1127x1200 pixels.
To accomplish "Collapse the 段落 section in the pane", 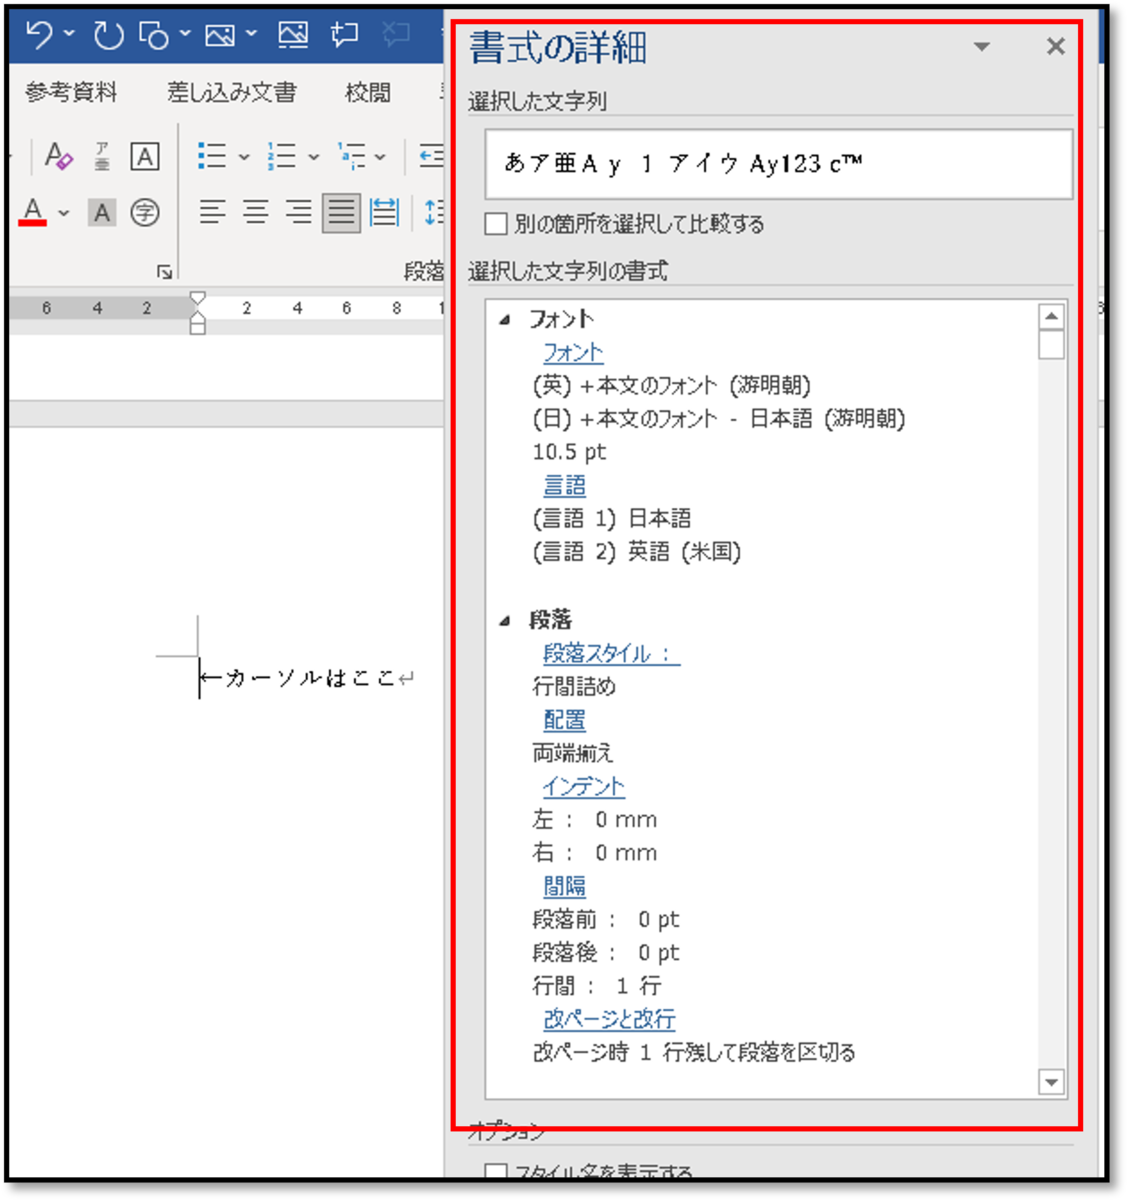I will pos(506,619).
